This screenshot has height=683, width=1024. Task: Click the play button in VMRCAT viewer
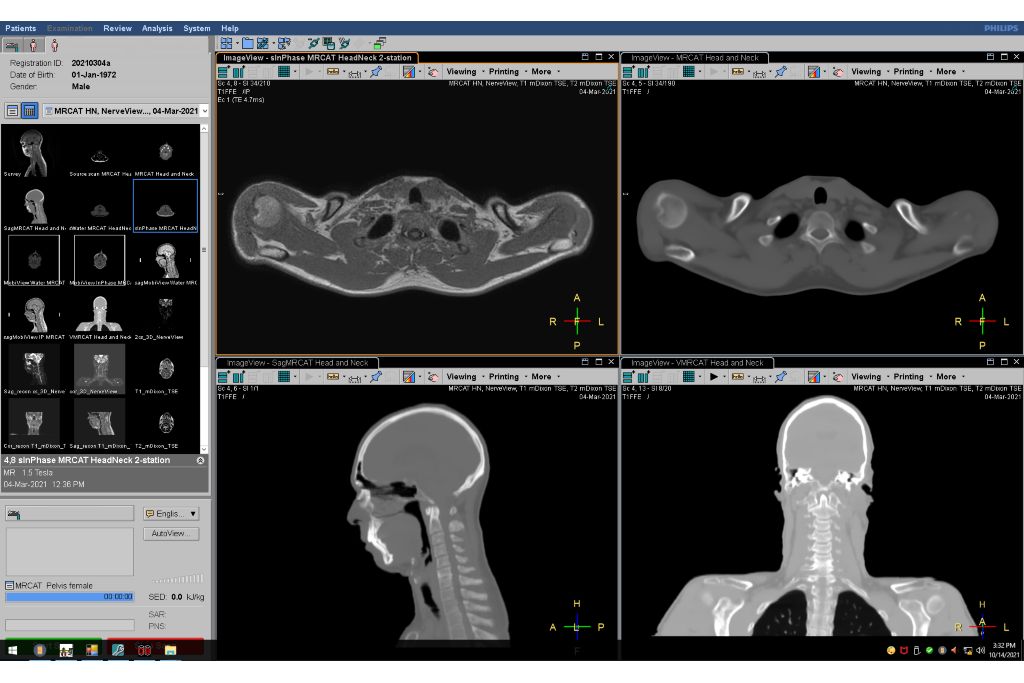714,377
